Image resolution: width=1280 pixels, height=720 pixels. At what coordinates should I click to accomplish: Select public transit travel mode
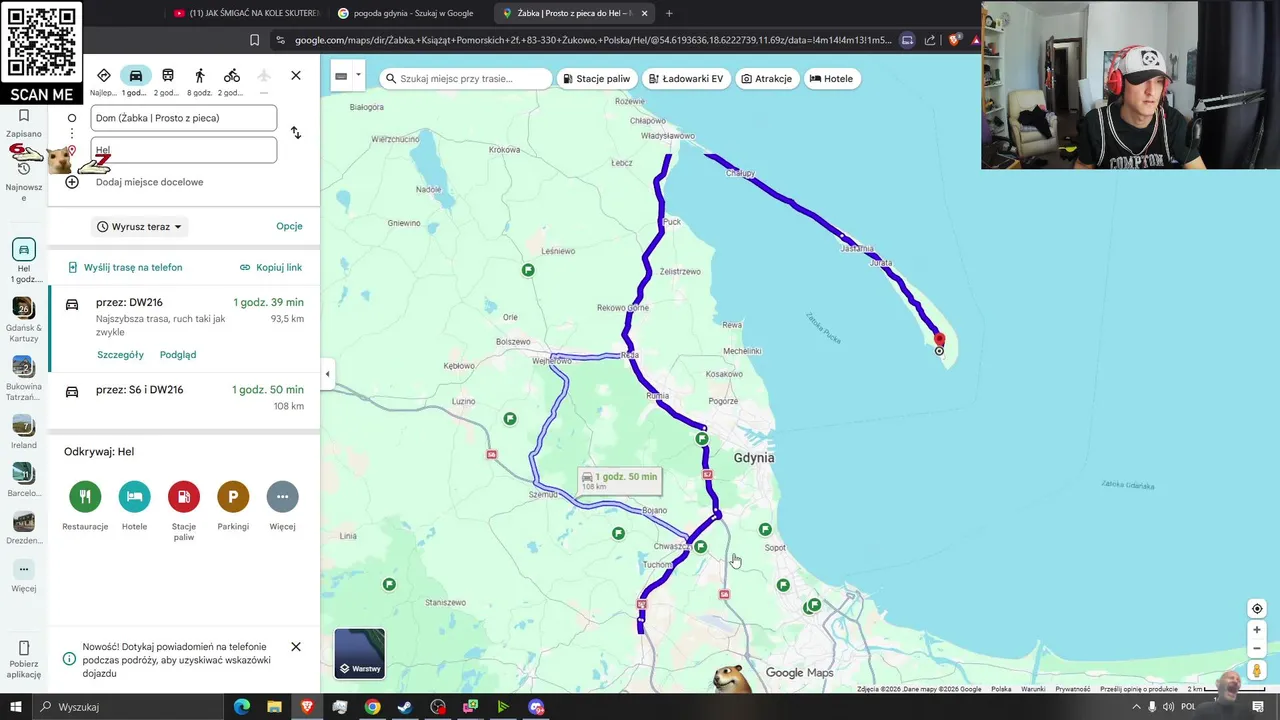click(x=168, y=76)
